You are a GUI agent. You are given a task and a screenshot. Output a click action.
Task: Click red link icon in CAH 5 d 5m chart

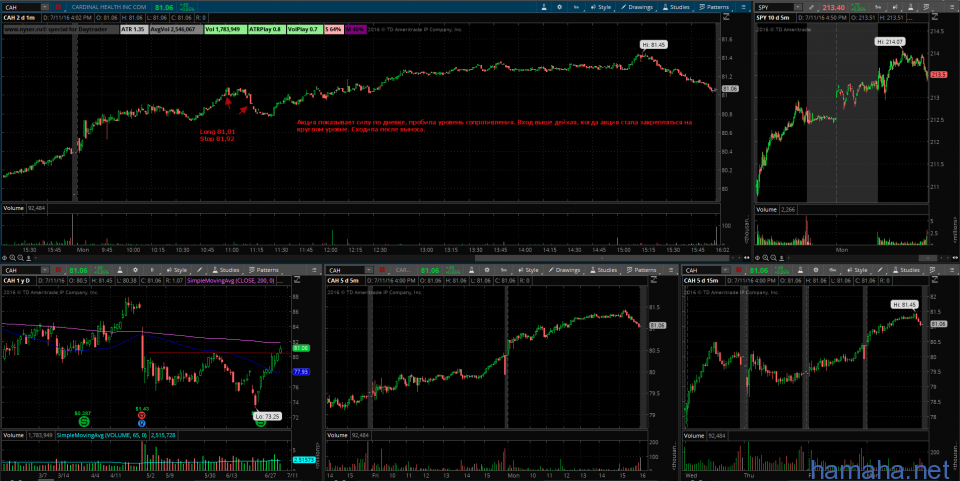pos(382,270)
